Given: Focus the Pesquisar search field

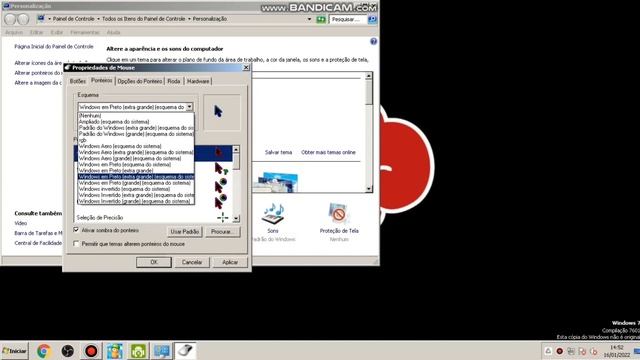Looking at the screenshot, I should tap(347, 19).
